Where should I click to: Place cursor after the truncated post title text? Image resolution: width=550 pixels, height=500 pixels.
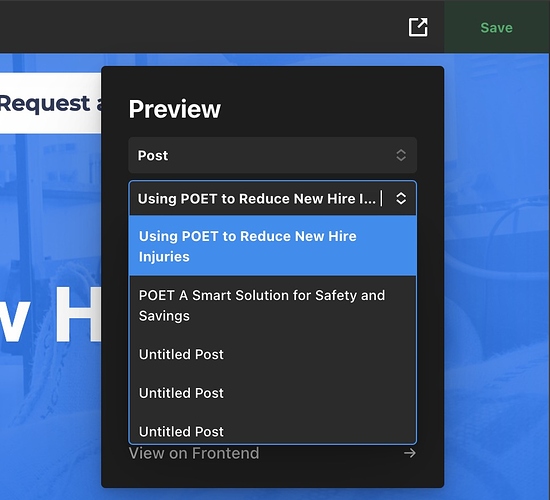pyautogui.click(x=381, y=199)
